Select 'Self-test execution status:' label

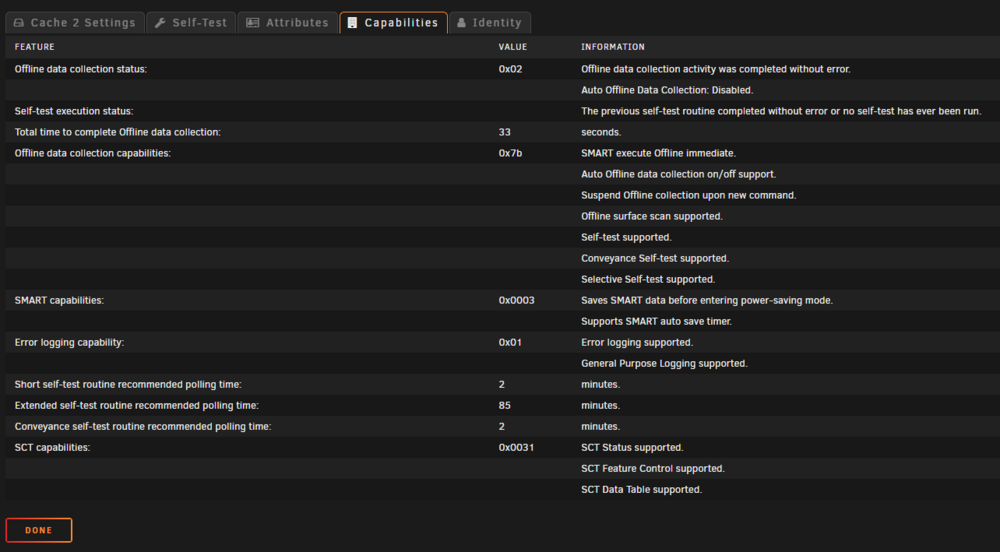(74, 111)
